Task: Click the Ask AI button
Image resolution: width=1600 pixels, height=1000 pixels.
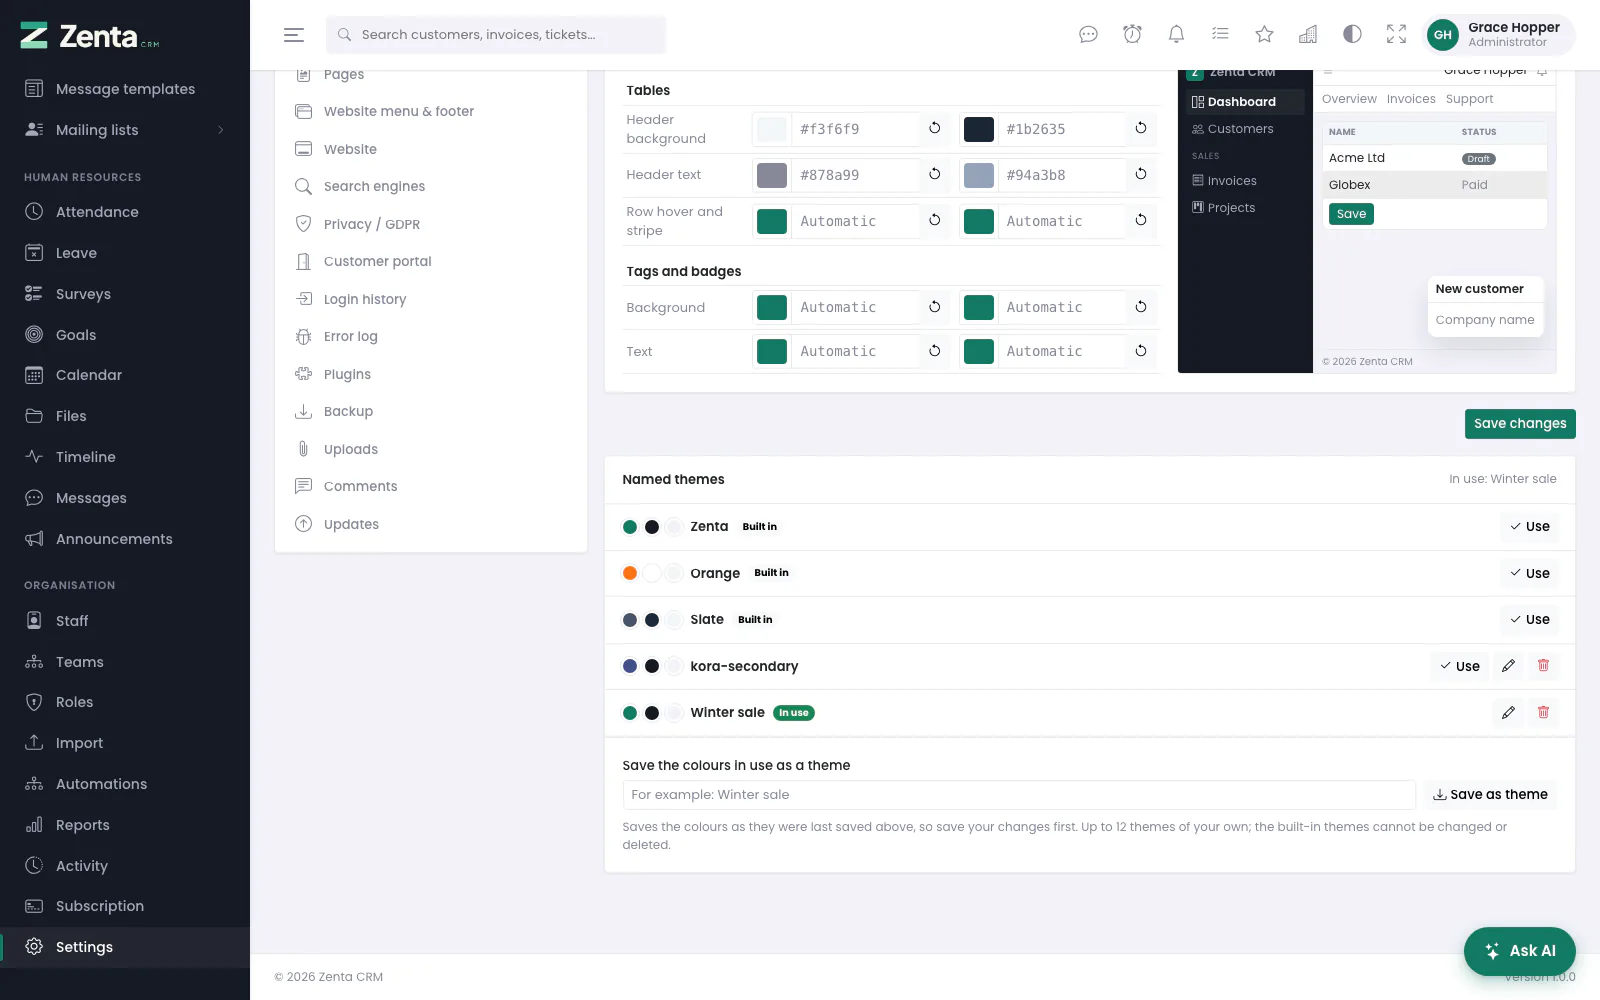Action: click(x=1520, y=951)
